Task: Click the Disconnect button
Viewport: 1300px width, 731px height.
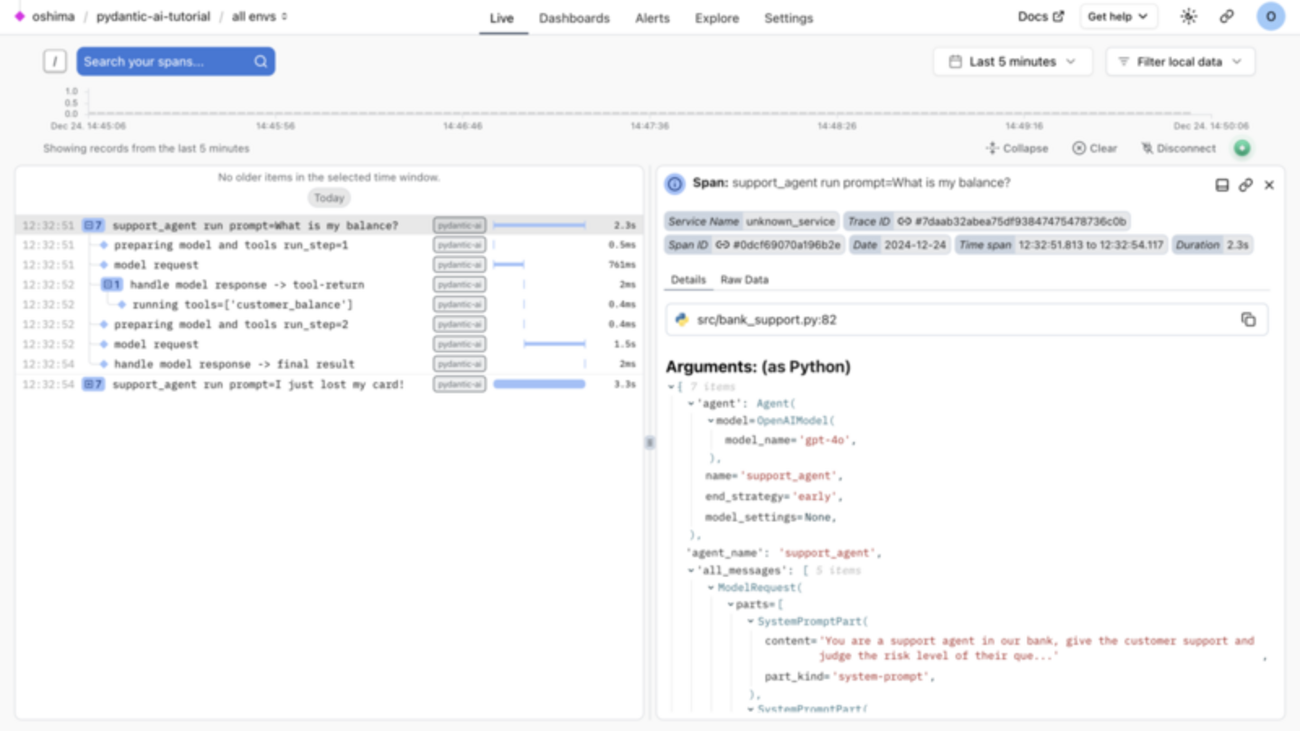Action: click(x=1179, y=148)
